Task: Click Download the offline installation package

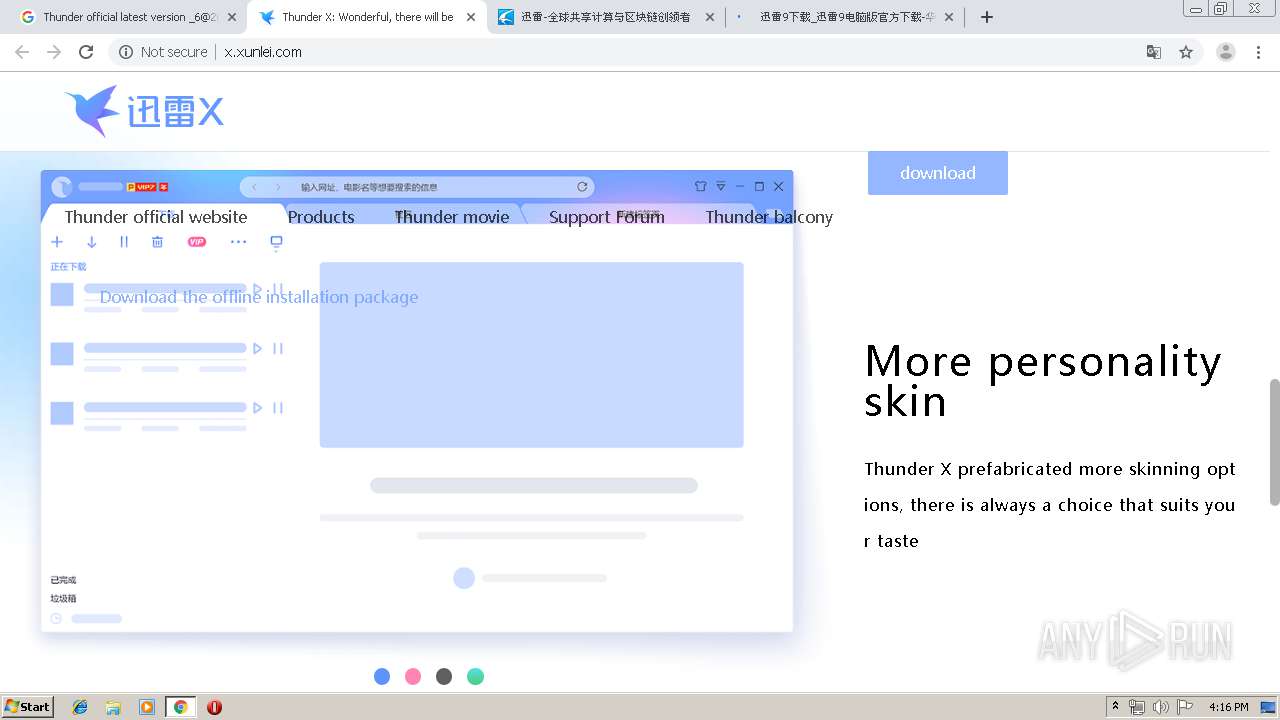Action: pyautogui.click(x=259, y=297)
